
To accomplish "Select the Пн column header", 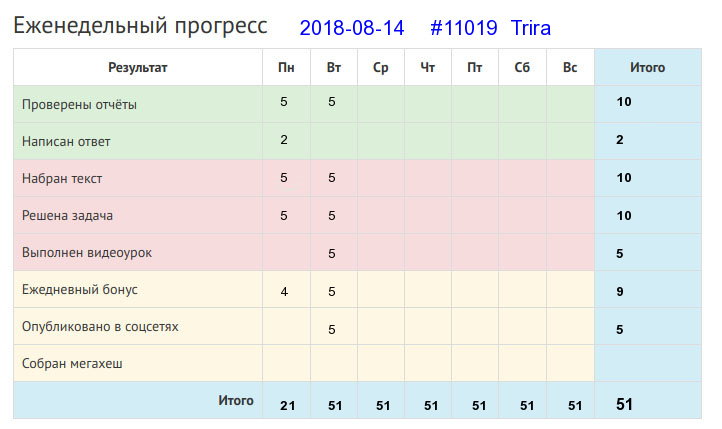I will tap(286, 68).
